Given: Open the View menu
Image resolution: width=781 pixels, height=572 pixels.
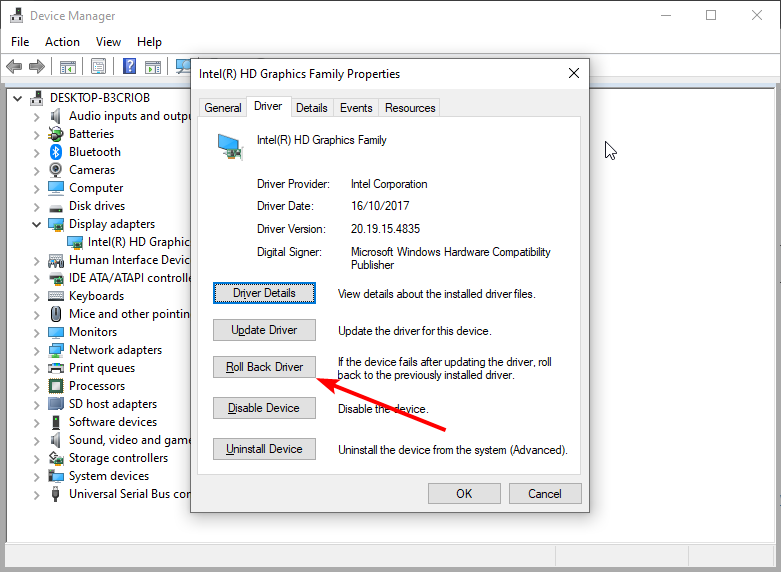Looking at the screenshot, I should click(108, 42).
